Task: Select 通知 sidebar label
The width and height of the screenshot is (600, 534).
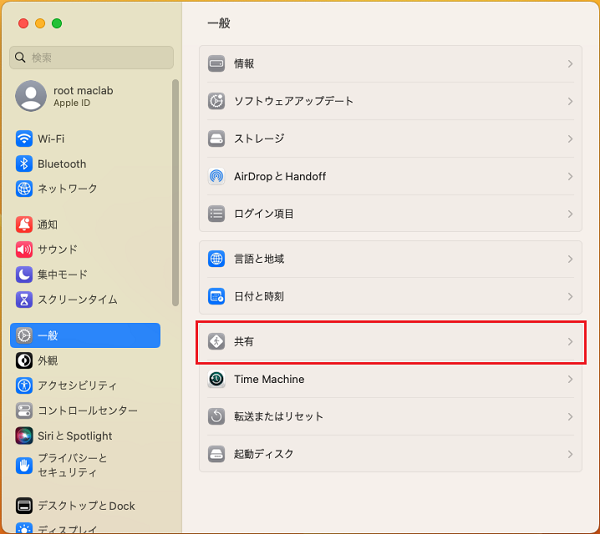Action: (48, 225)
